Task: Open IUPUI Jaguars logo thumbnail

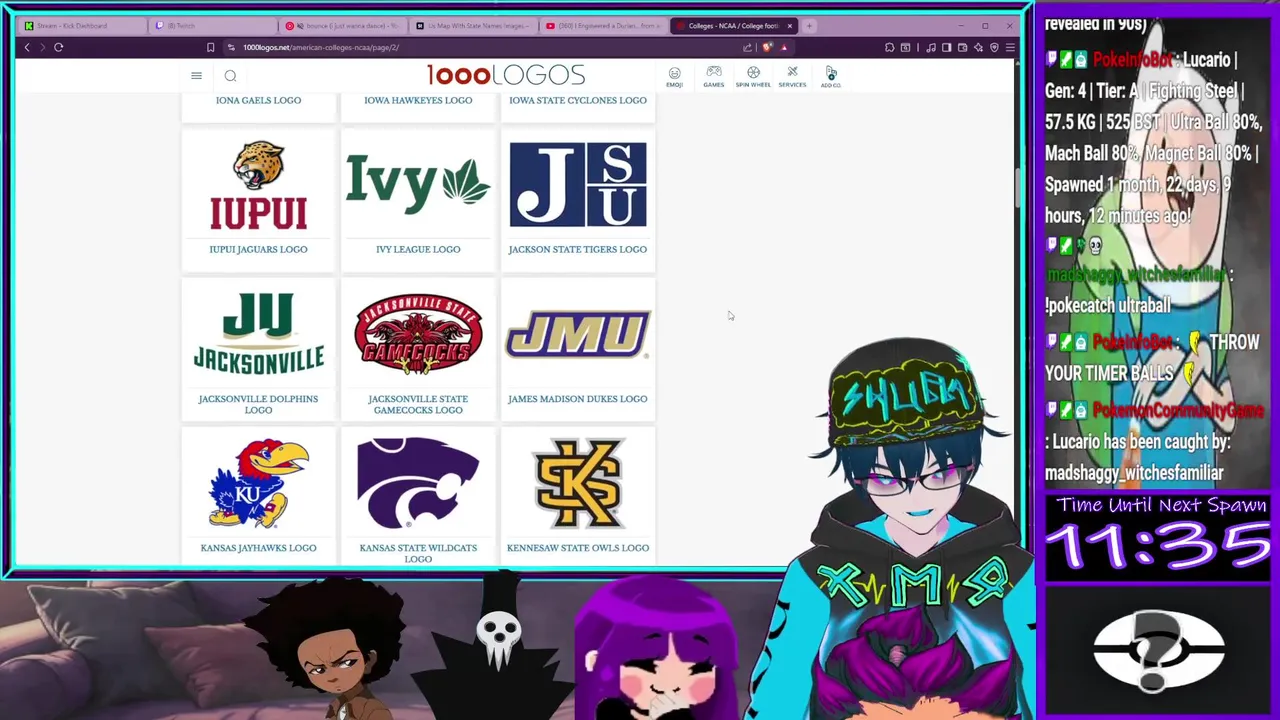Action: (x=258, y=186)
